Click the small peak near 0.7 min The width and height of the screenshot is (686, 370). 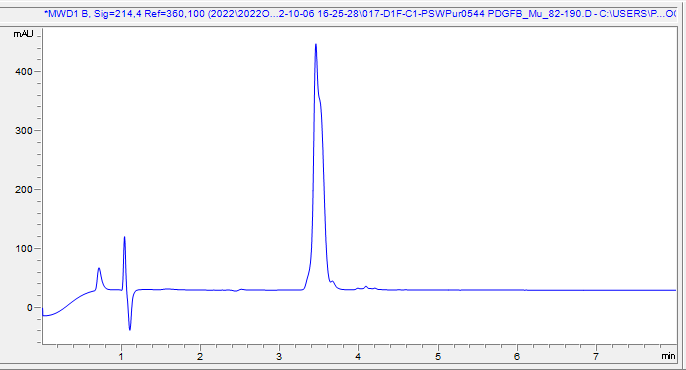coord(99,269)
